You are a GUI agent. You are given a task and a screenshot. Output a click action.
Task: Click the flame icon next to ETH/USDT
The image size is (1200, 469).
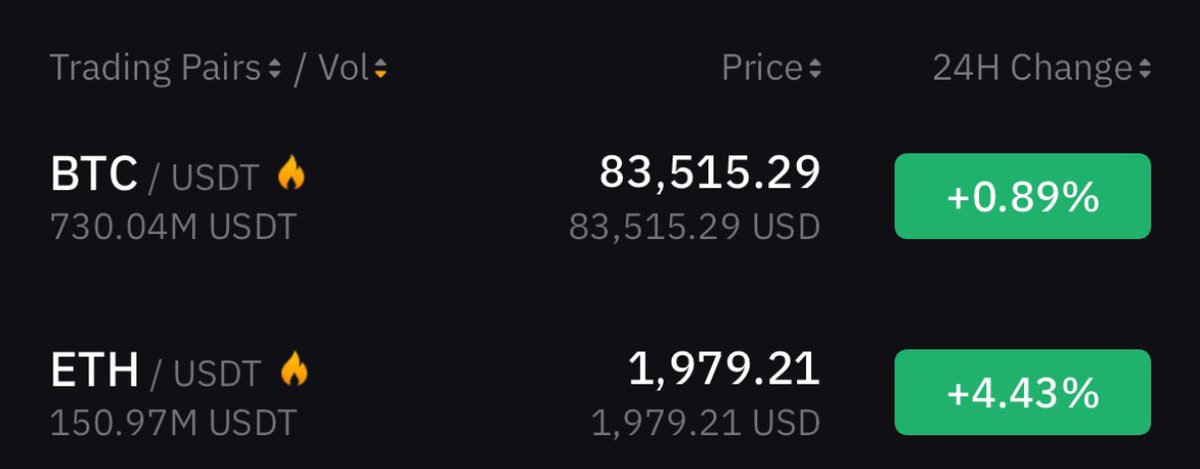[294, 370]
